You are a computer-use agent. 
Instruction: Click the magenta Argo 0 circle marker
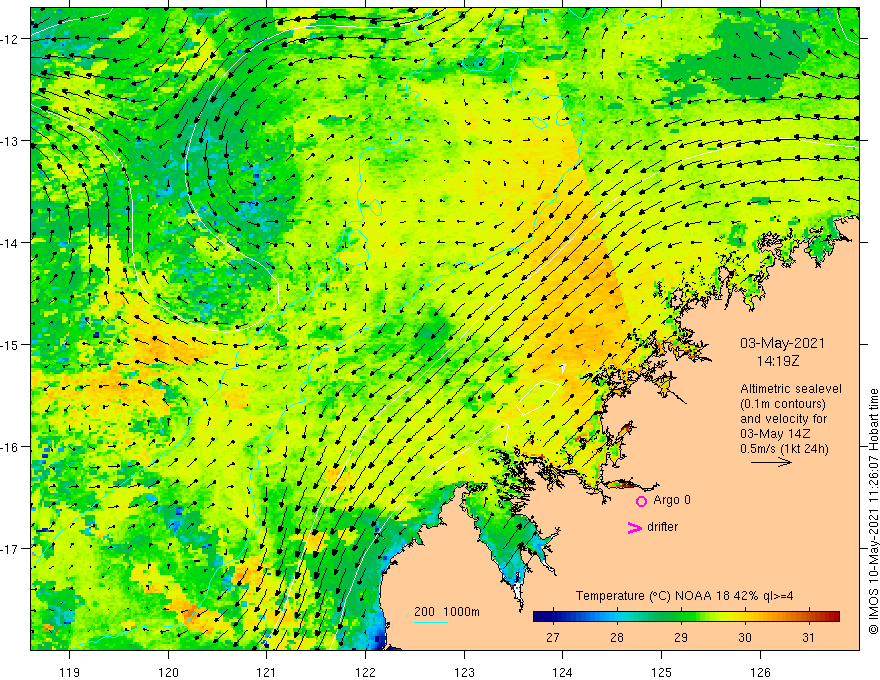641,501
